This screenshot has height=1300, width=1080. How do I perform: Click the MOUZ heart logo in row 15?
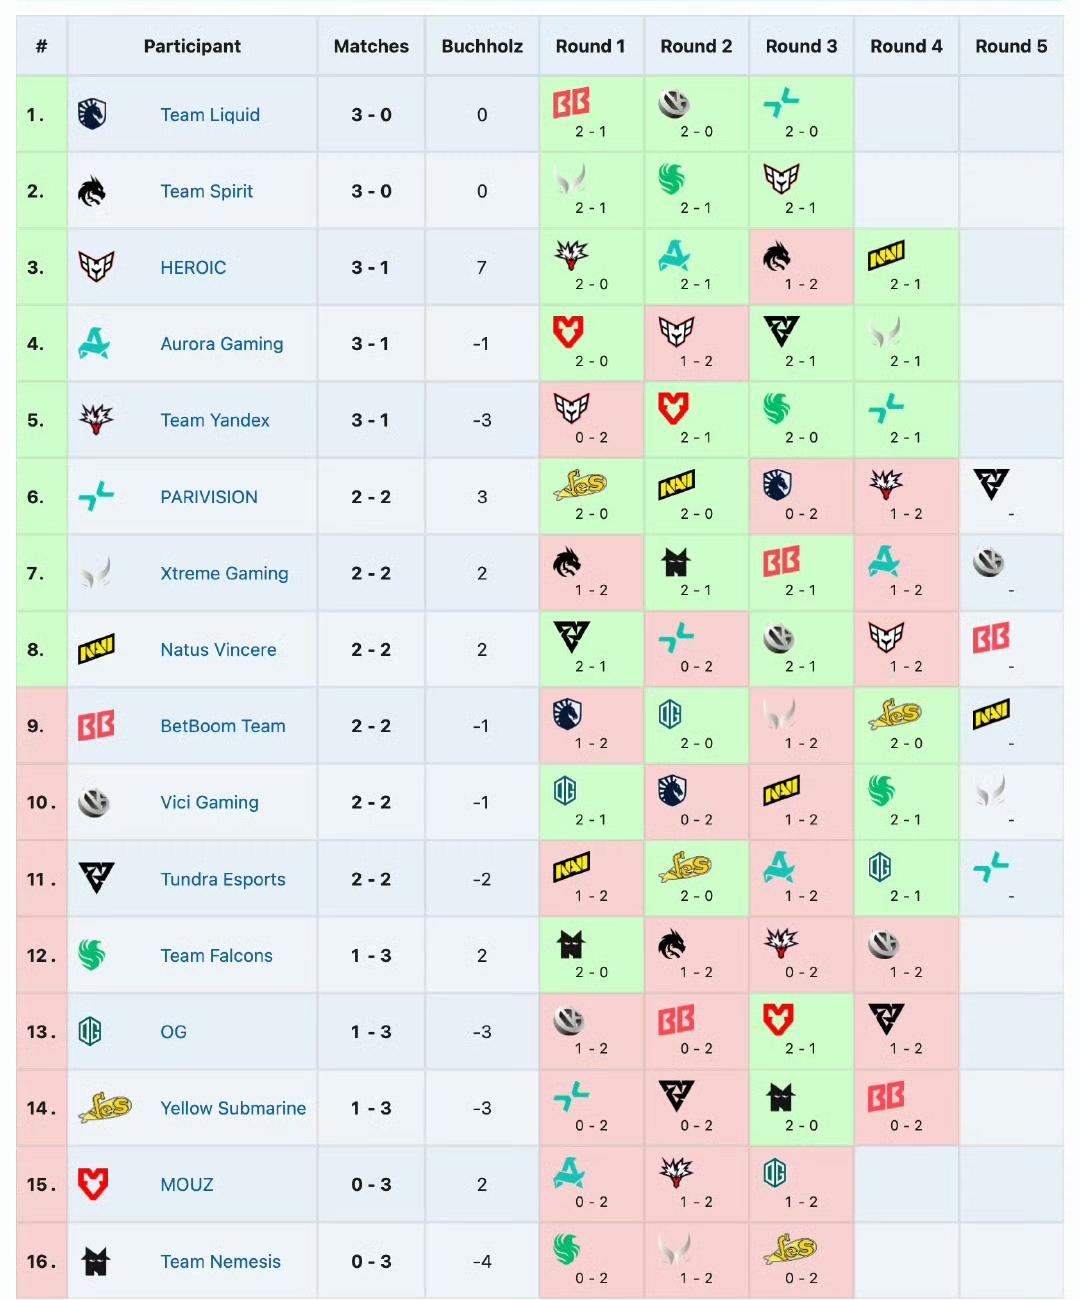(93, 1185)
